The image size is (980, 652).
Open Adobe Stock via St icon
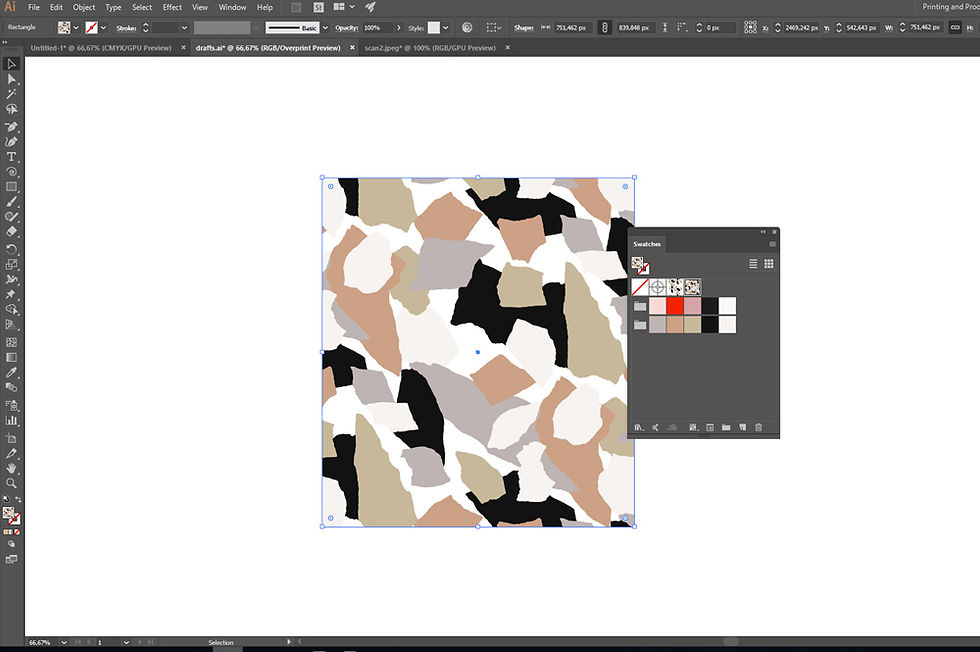coord(319,8)
